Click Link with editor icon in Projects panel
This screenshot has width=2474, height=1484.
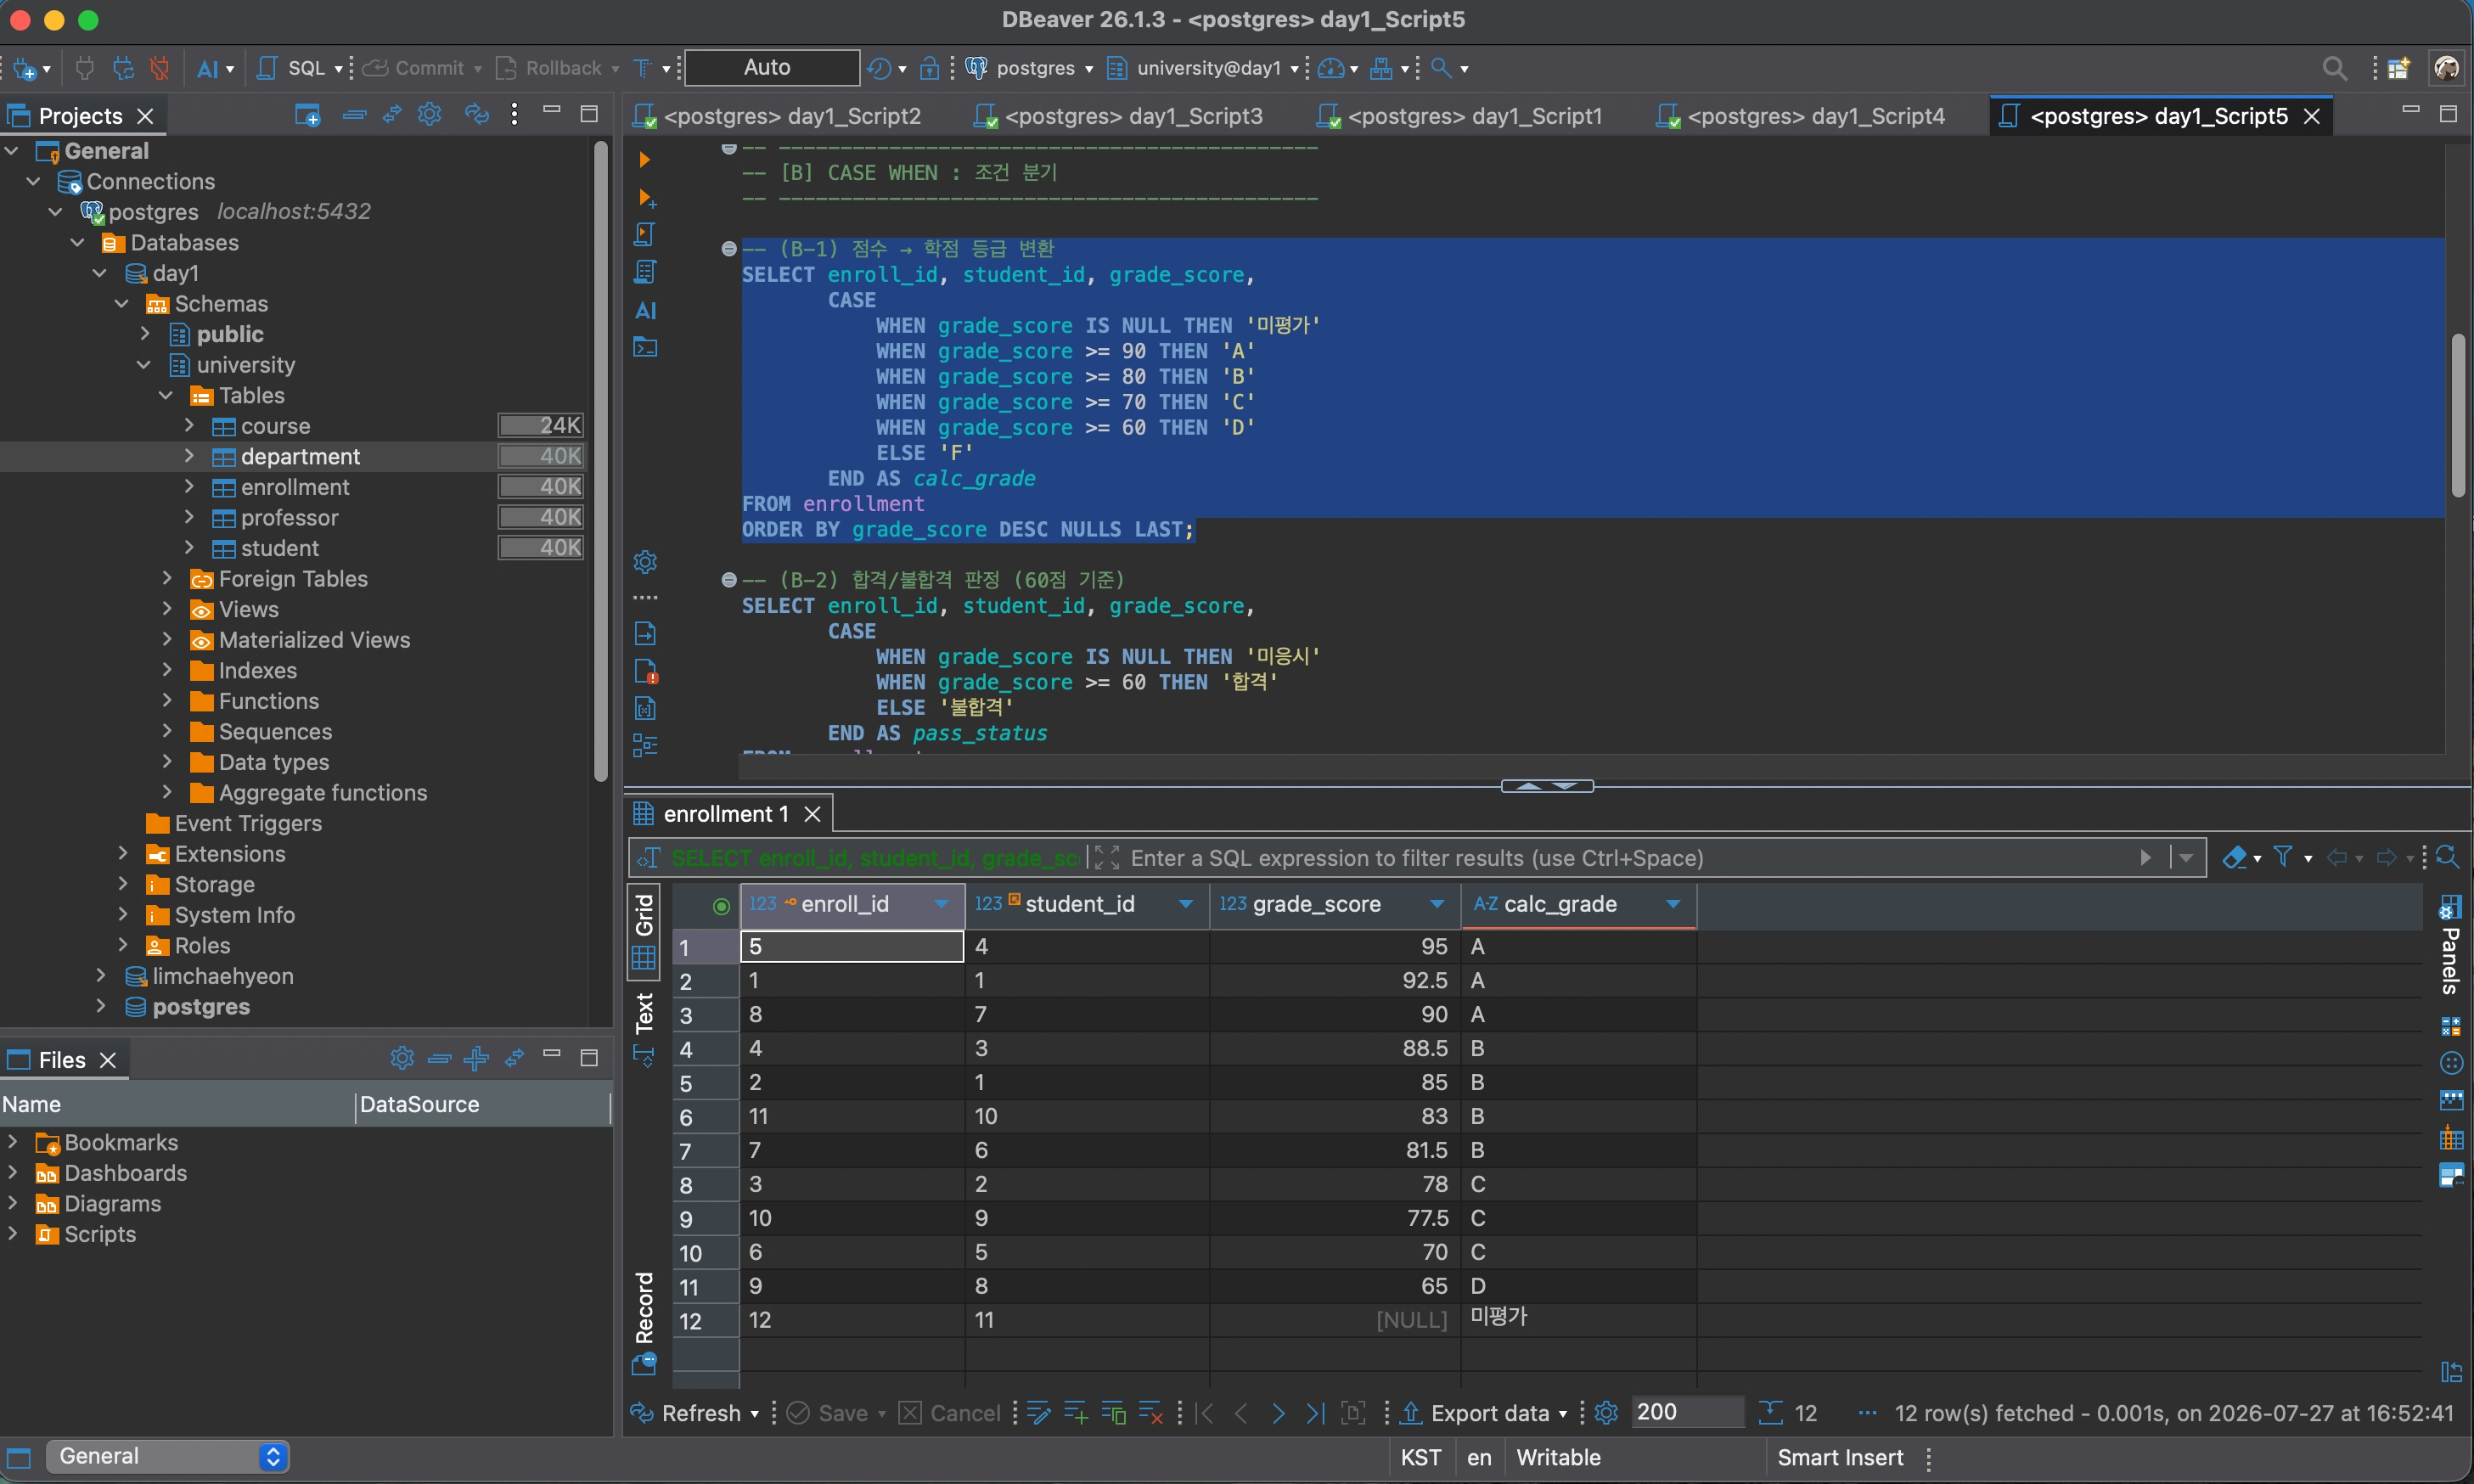[x=392, y=114]
